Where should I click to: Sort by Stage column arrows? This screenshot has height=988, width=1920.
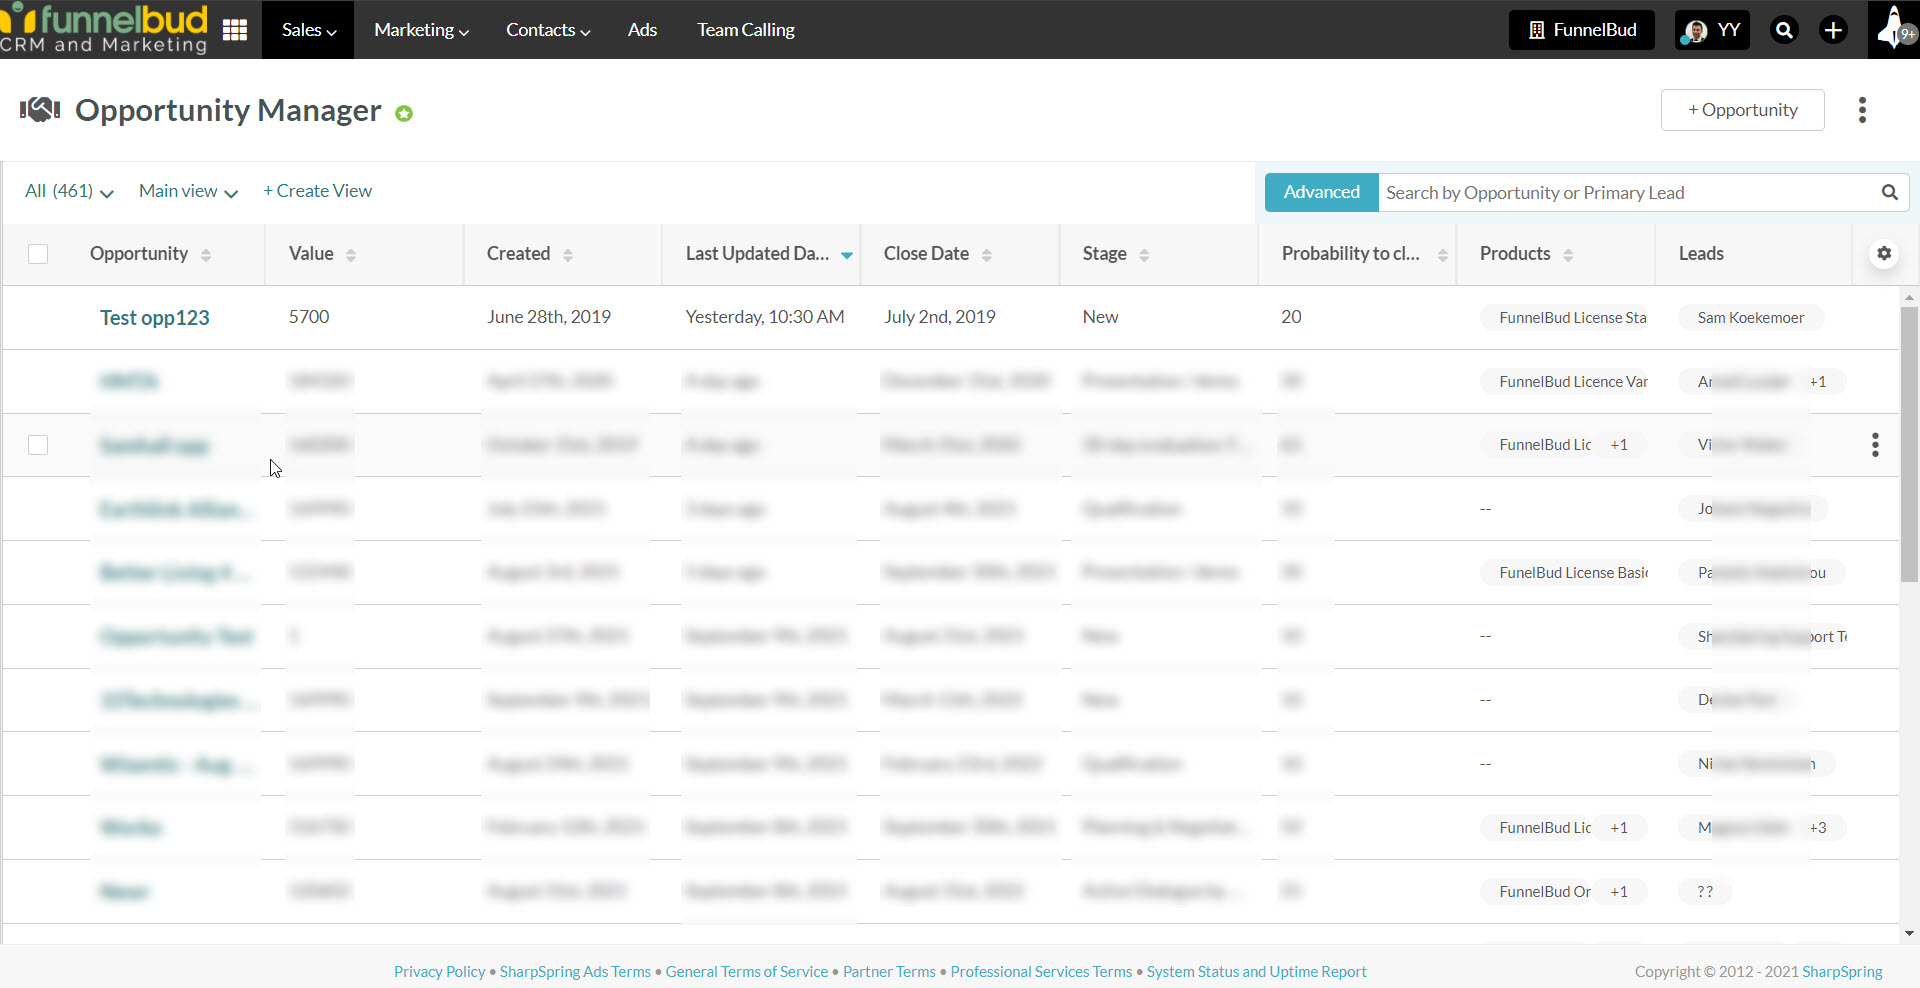click(1144, 255)
